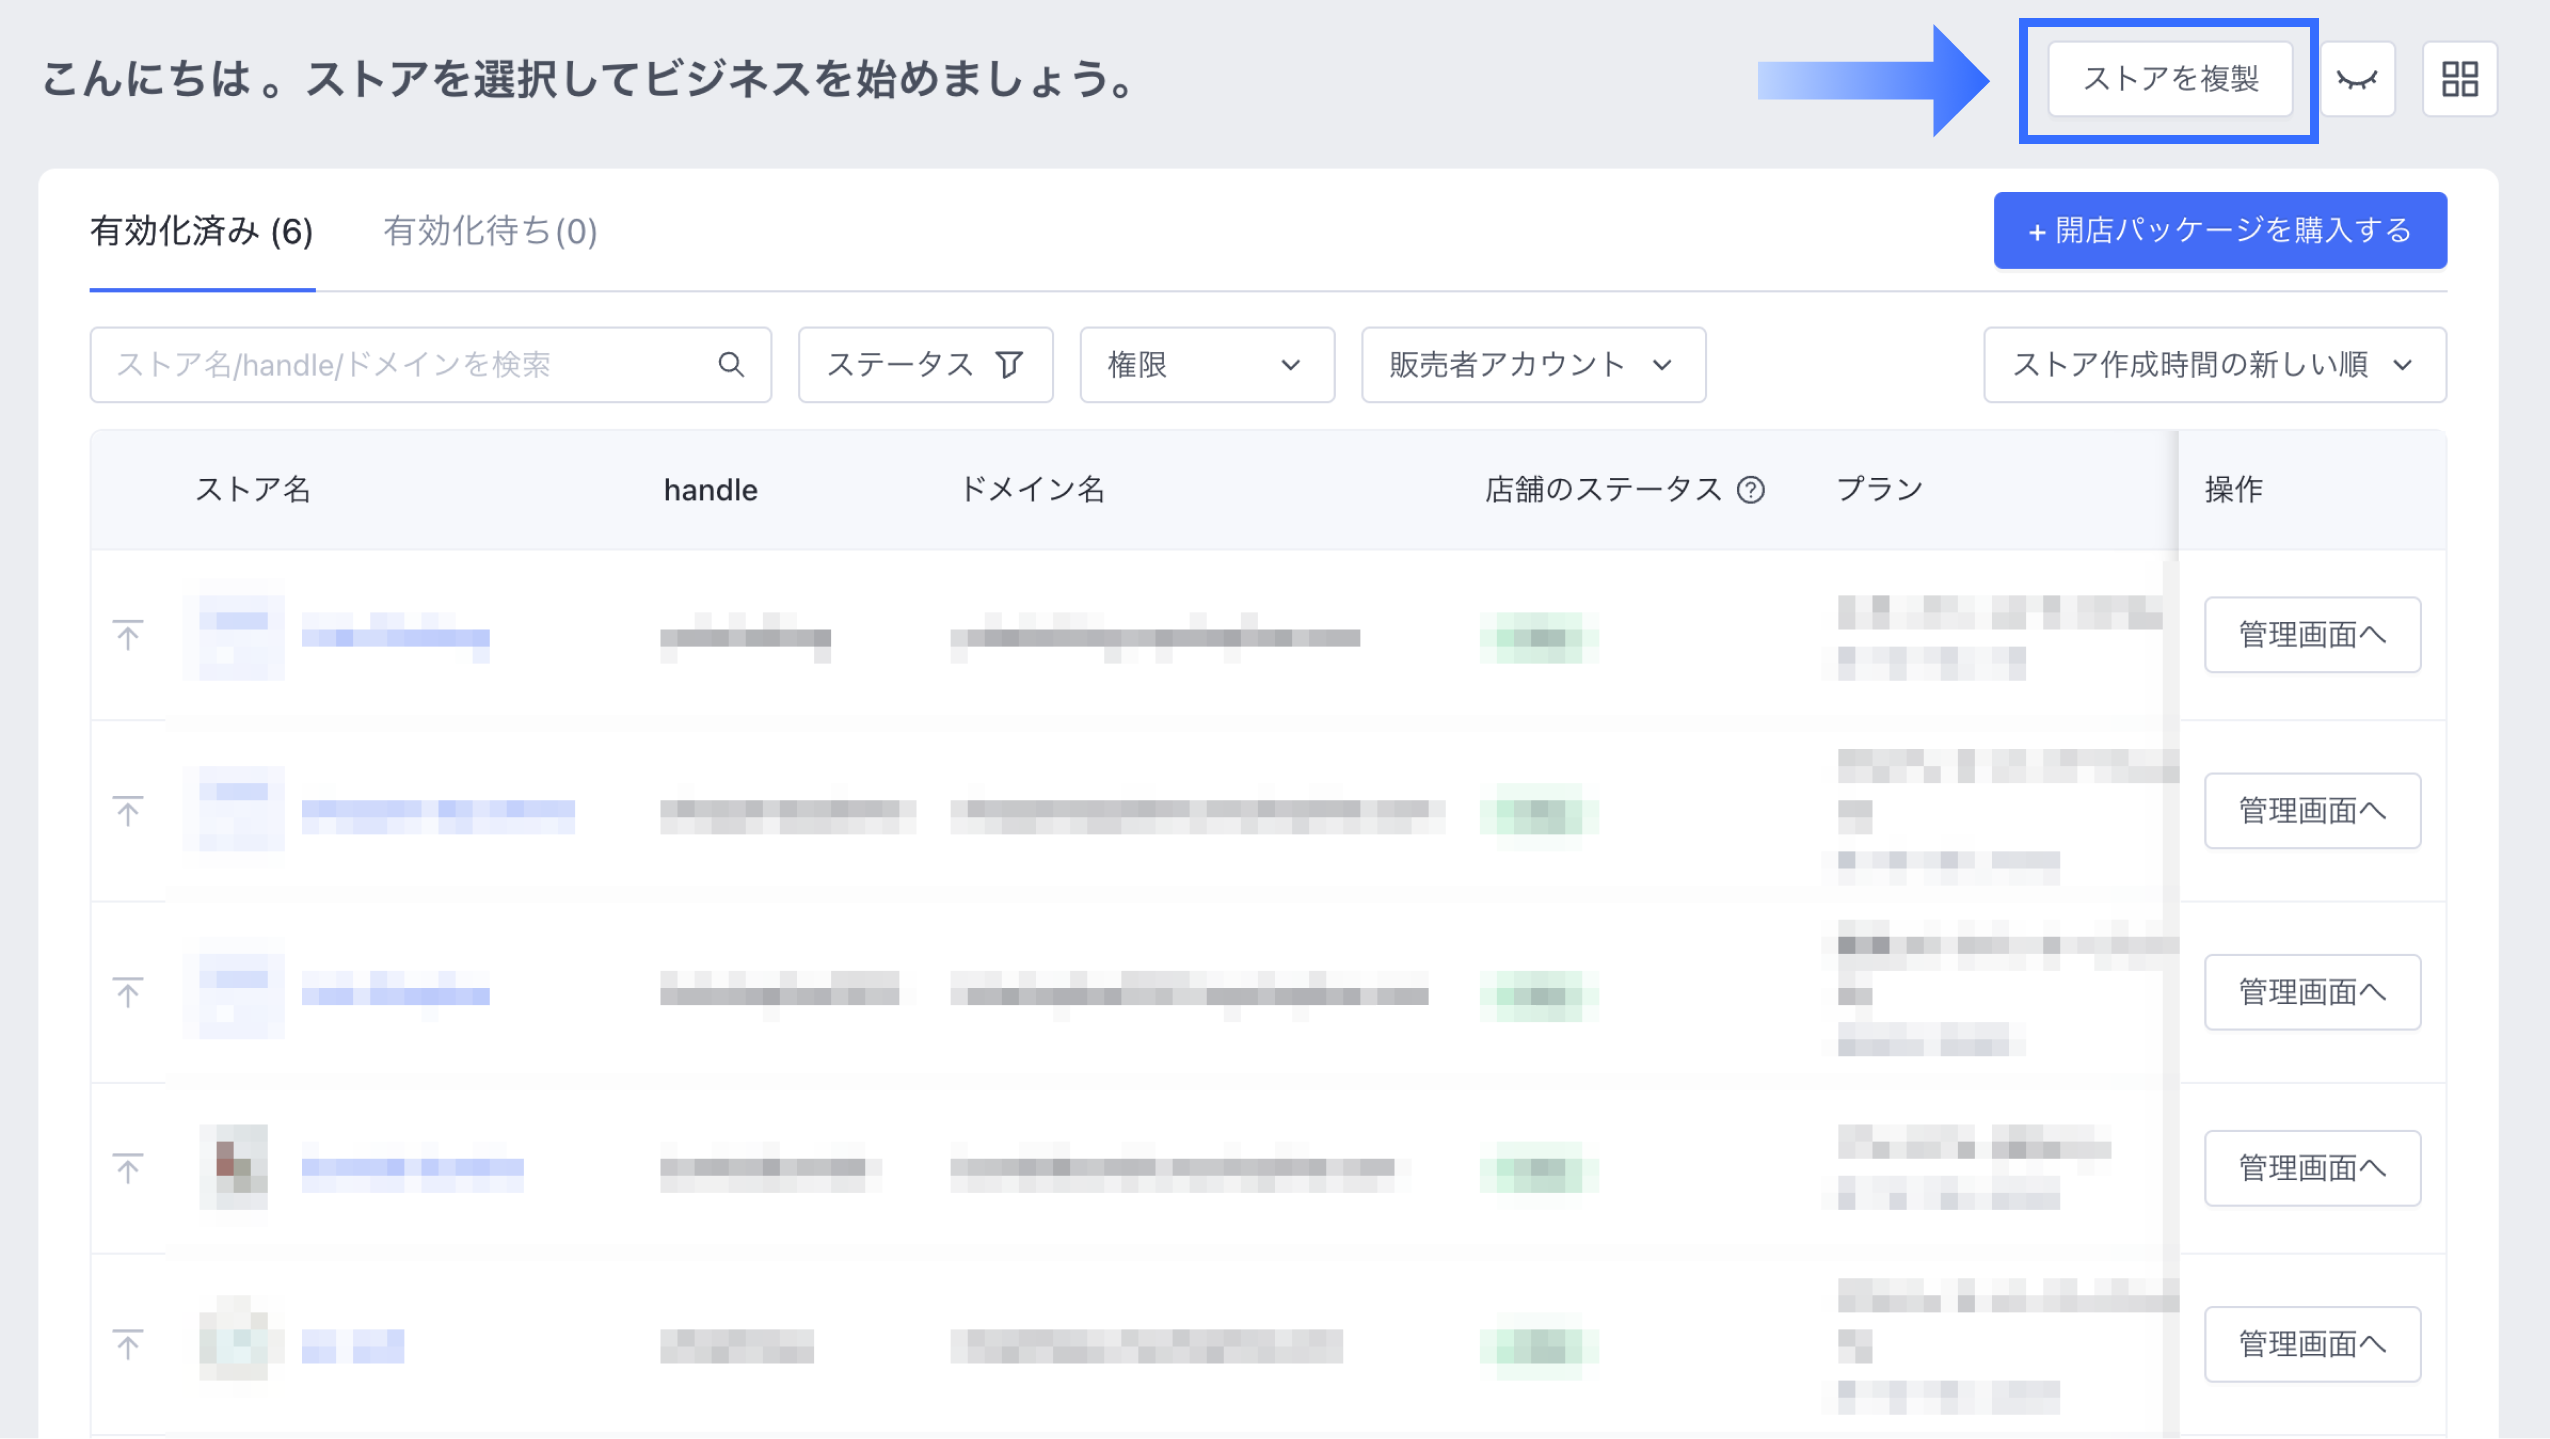The width and height of the screenshot is (2550, 1439).
Task: Click the 操作 column header
Action: click(2234, 490)
